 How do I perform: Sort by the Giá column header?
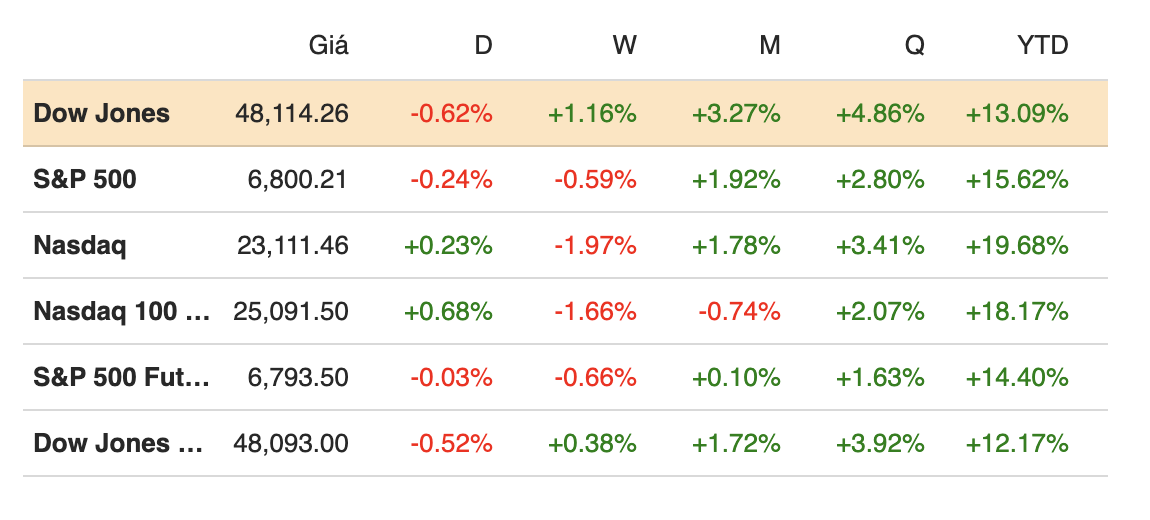click(x=328, y=45)
